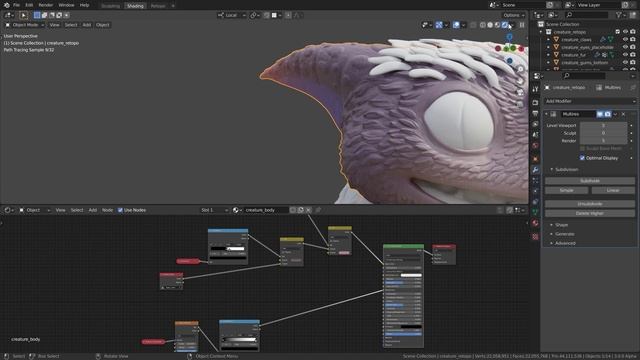The image size is (640, 360).
Task: Switch to rendered viewport shading icon
Action: 504,25
